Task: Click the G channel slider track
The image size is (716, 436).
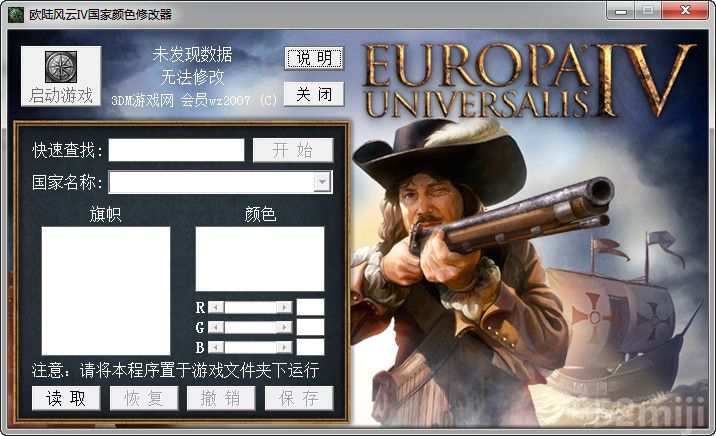Action: (250, 327)
